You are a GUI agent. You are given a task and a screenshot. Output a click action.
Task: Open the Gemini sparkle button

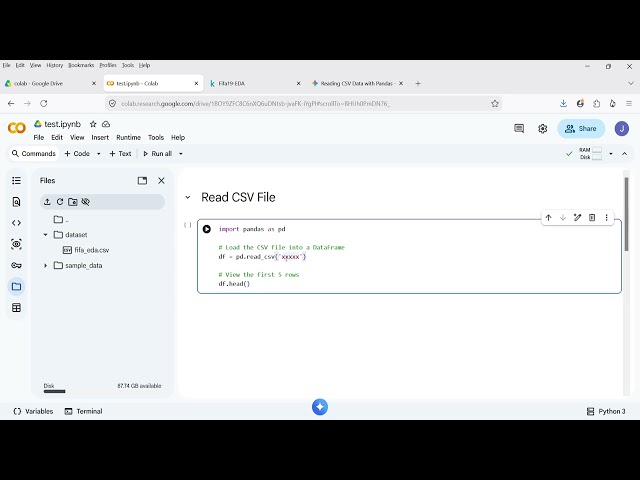[x=320, y=407]
